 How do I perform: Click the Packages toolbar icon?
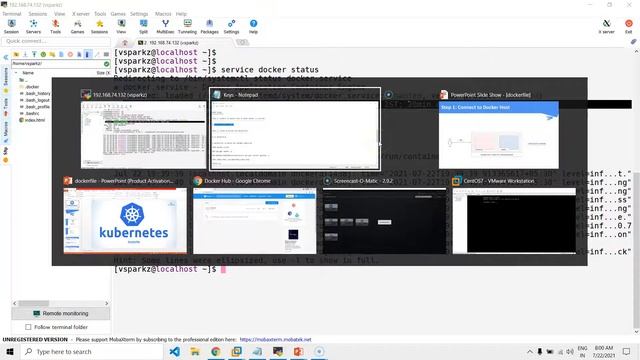click(x=209, y=27)
